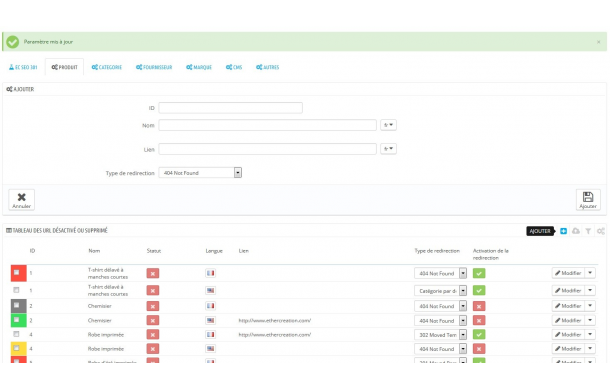Click the Annuler button
This screenshot has height=390, width=610.
[x=21, y=200]
